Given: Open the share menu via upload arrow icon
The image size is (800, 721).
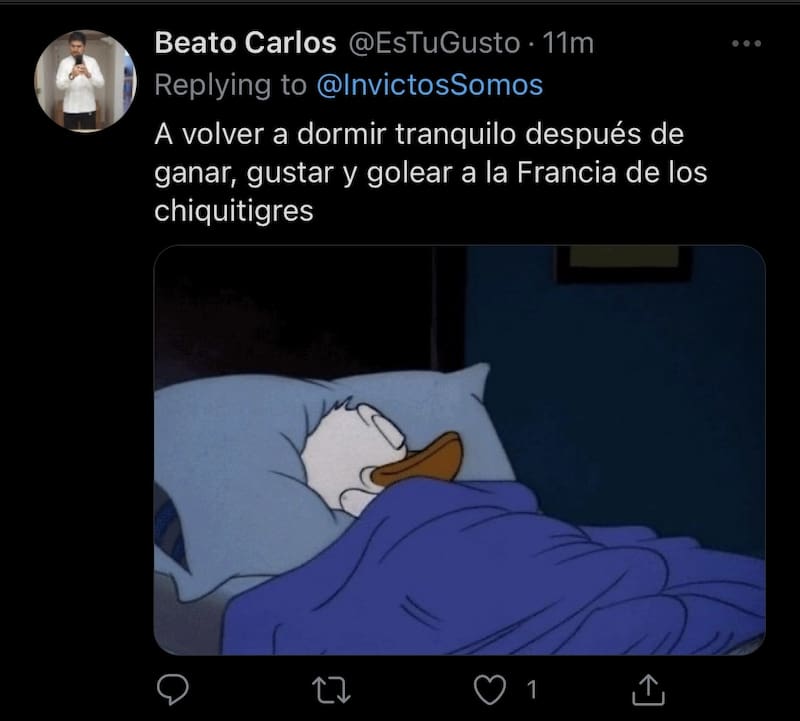Looking at the screenshot, I should (x=648, y=690).
